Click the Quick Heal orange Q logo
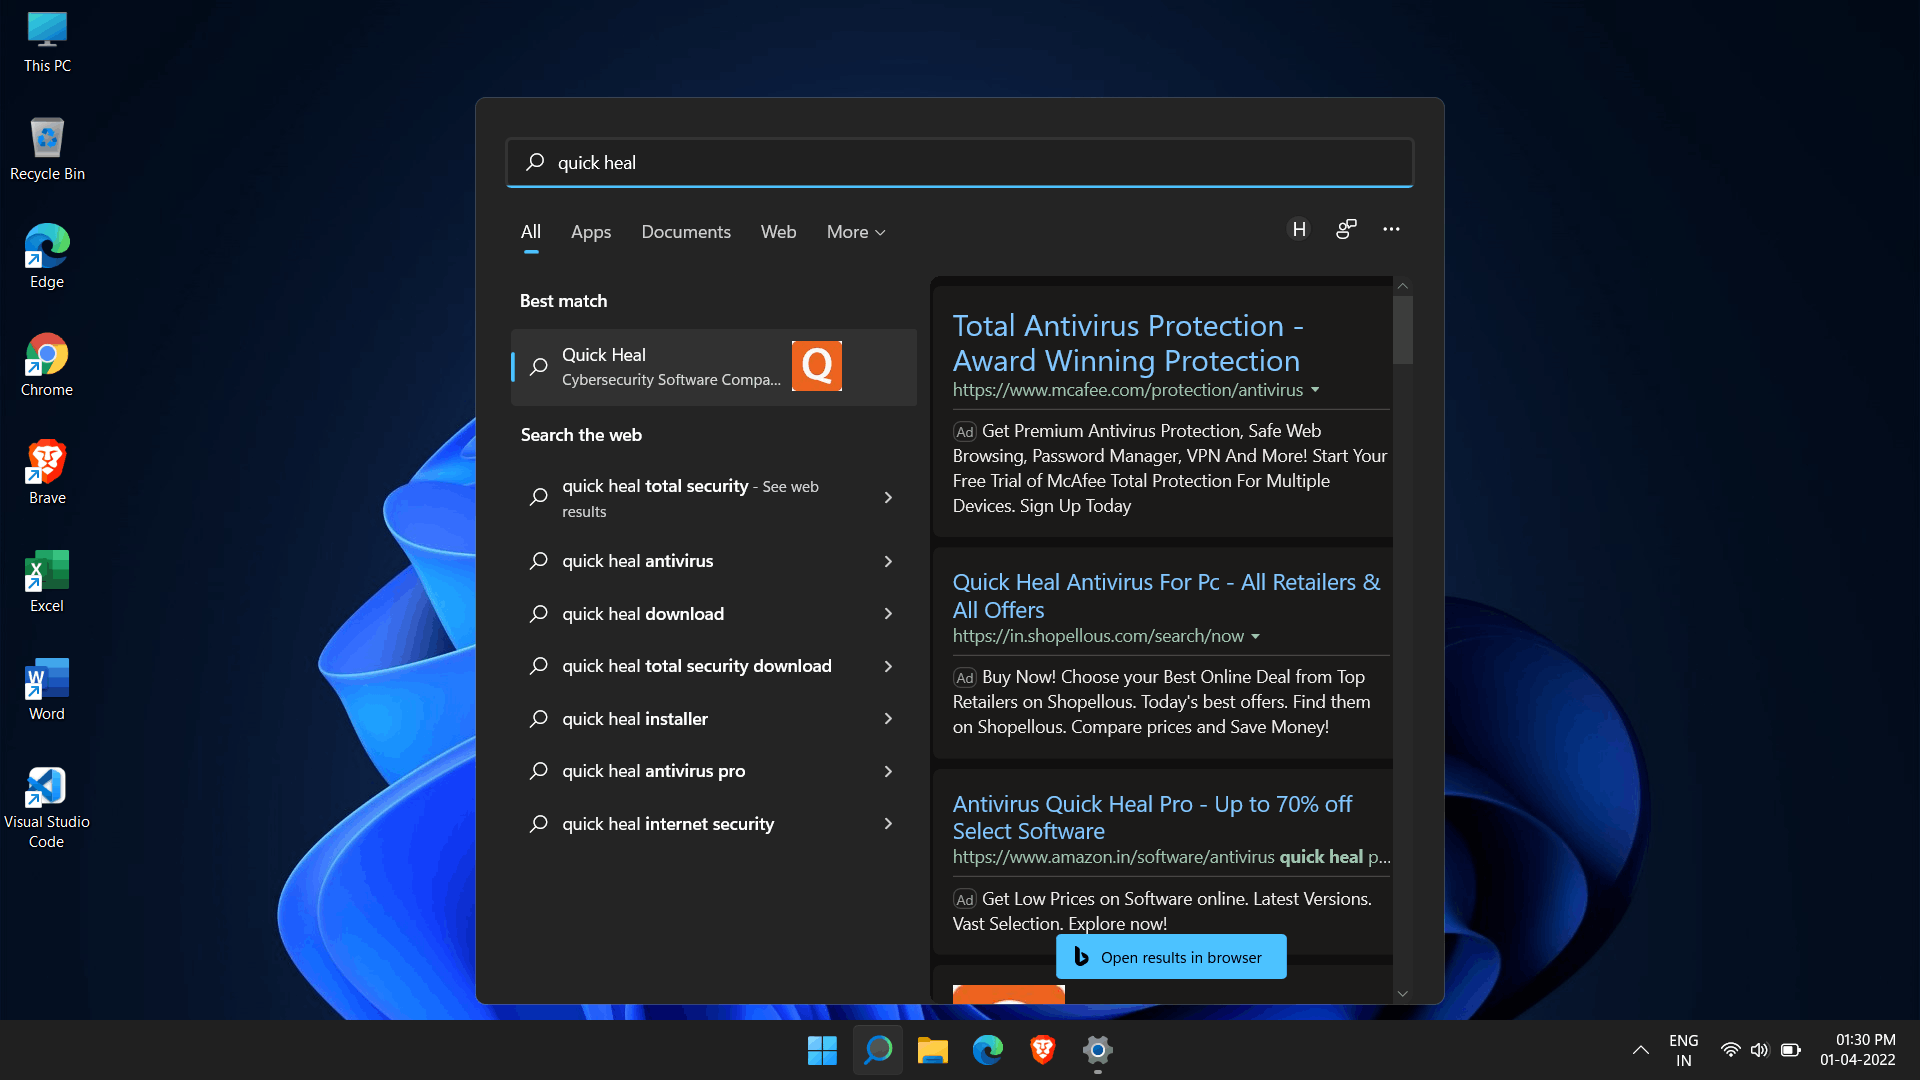 click(817, 366)
